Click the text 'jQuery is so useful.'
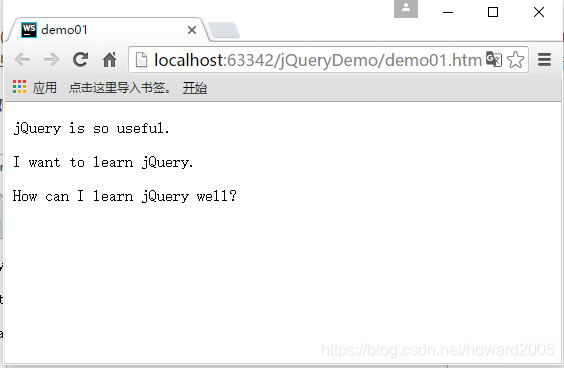The width and height of the screenshot is (564, 368). (x=91, y=128)
